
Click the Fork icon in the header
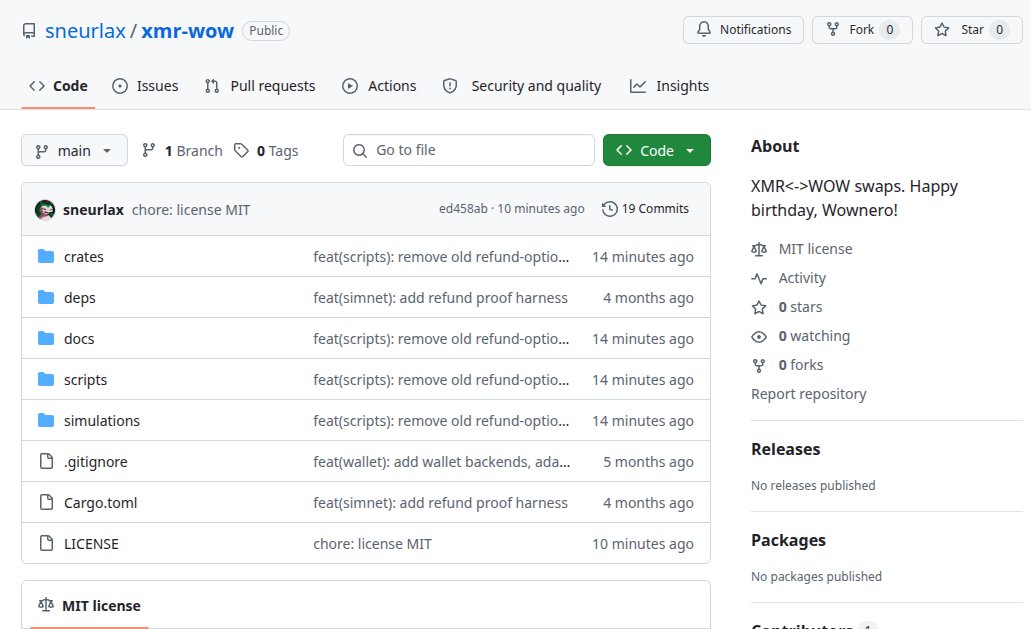832,30
